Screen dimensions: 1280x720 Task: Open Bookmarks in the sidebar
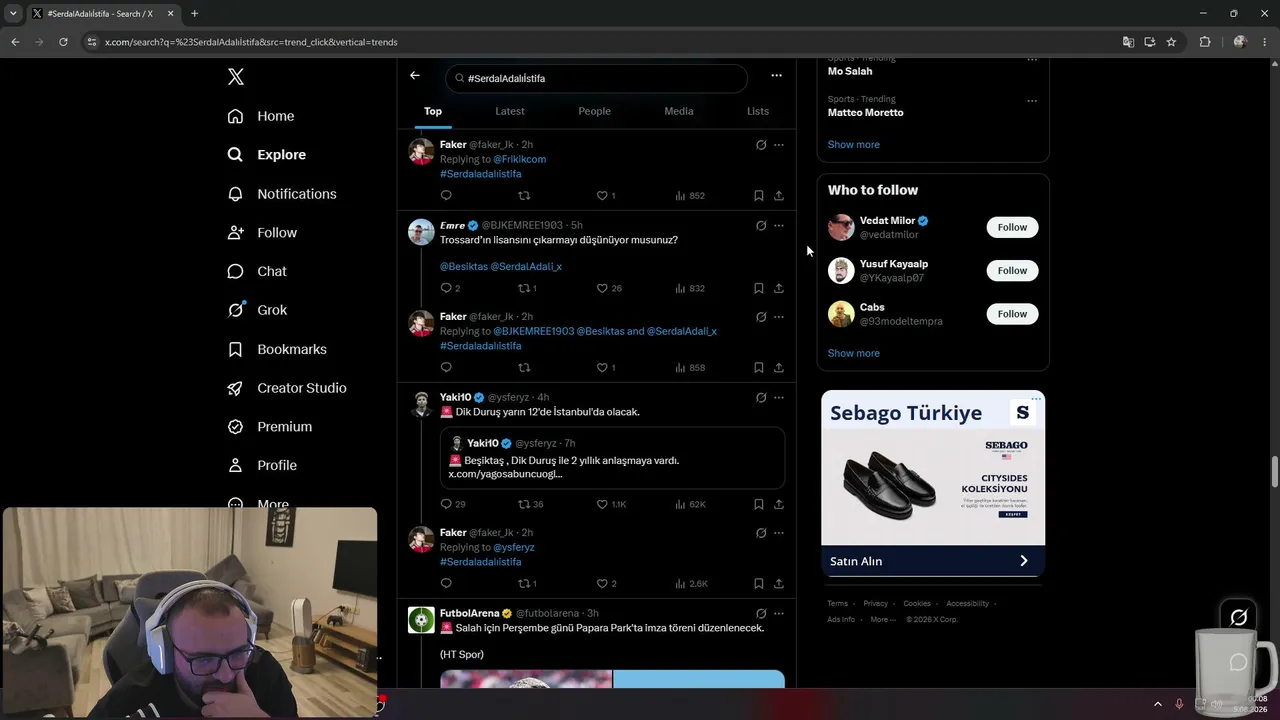[x=277, y=349]
